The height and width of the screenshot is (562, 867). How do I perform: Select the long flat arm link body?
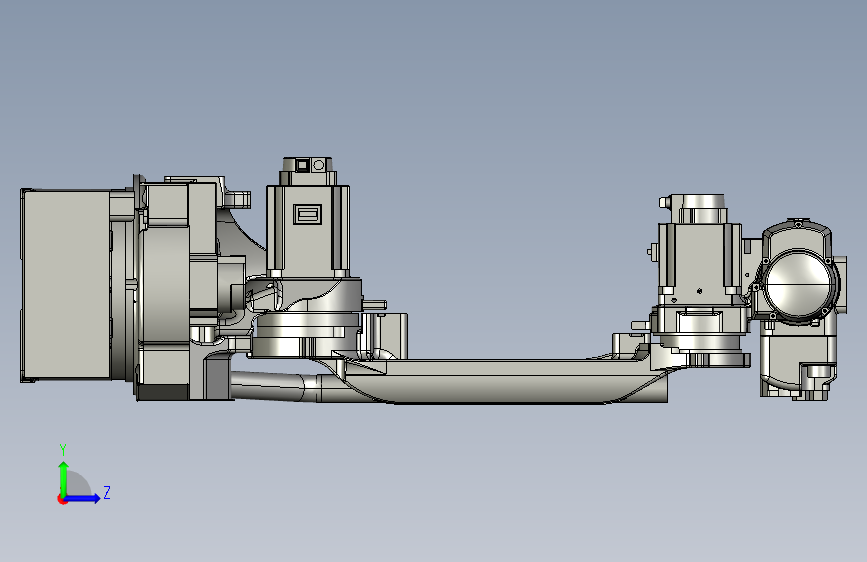coord(500,381)
